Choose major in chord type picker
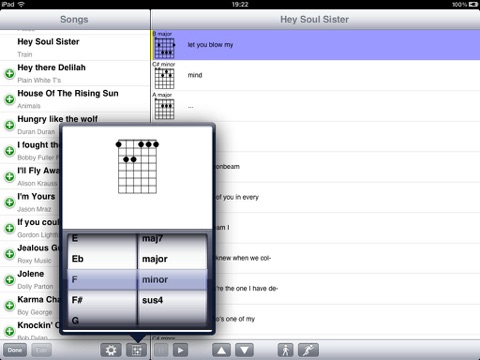The width and height of the screenshot is (480, 360). 173,259
